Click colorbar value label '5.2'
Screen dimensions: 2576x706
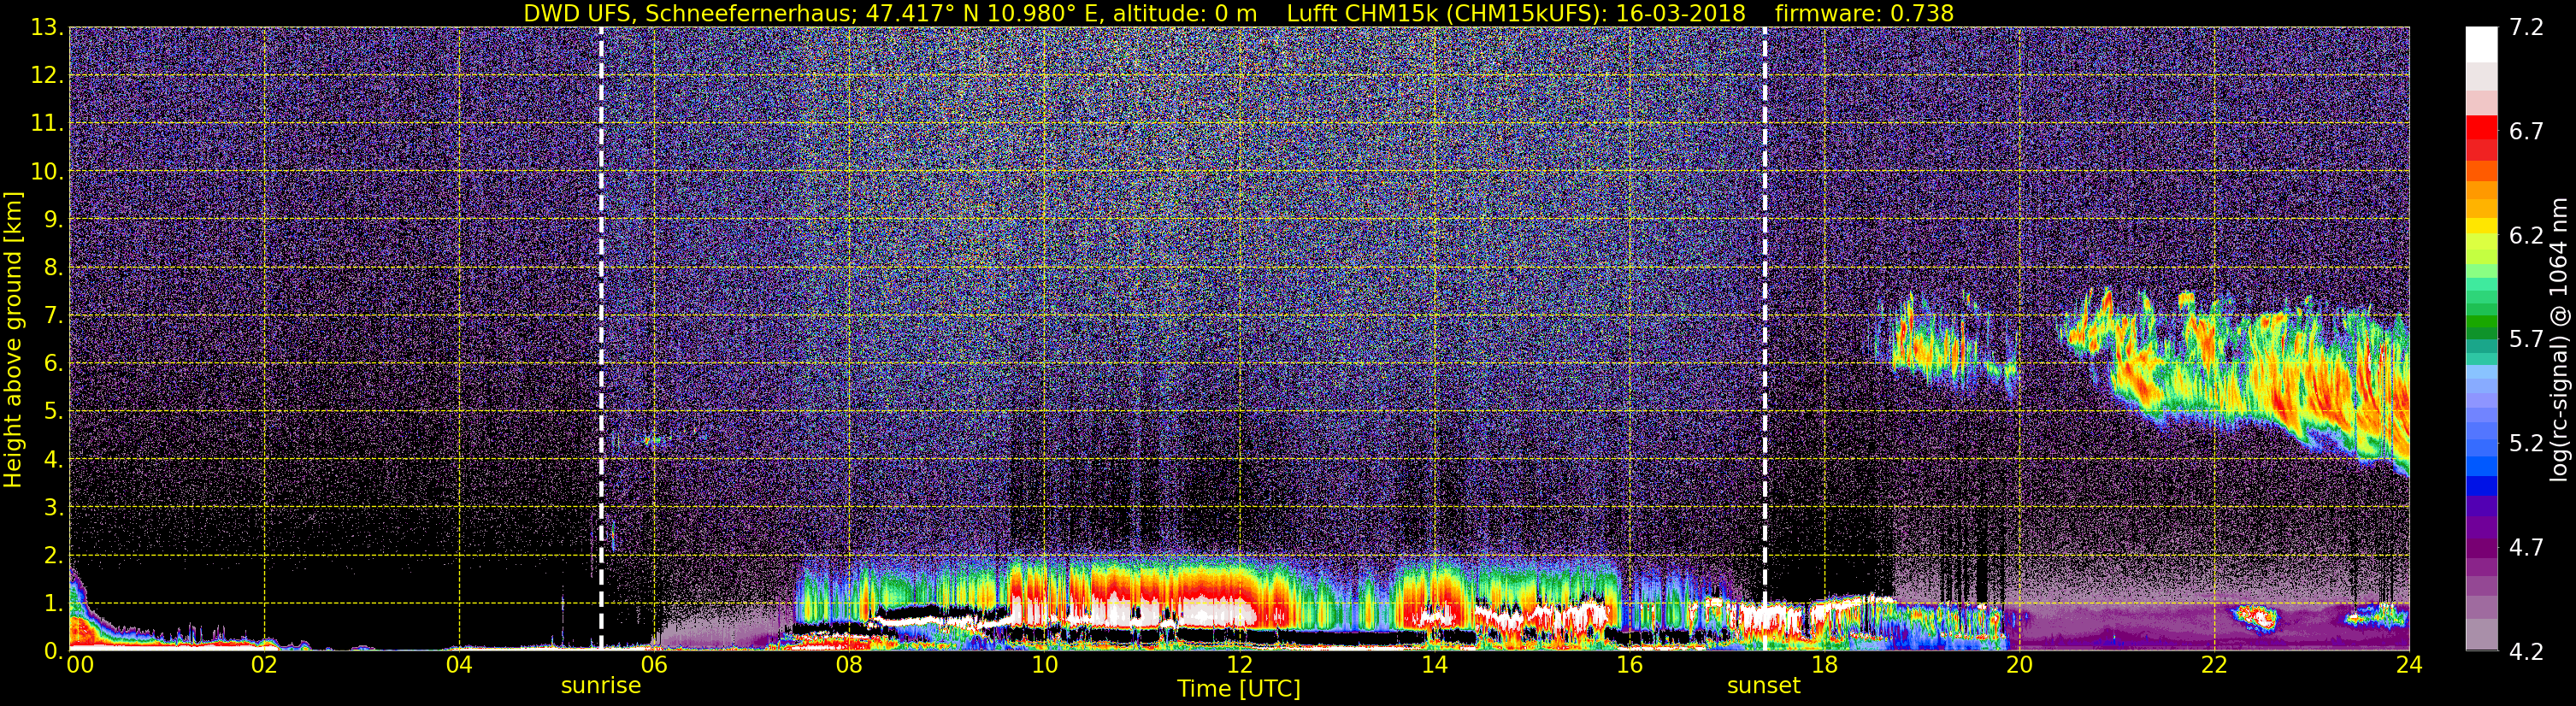[2526, 443]
